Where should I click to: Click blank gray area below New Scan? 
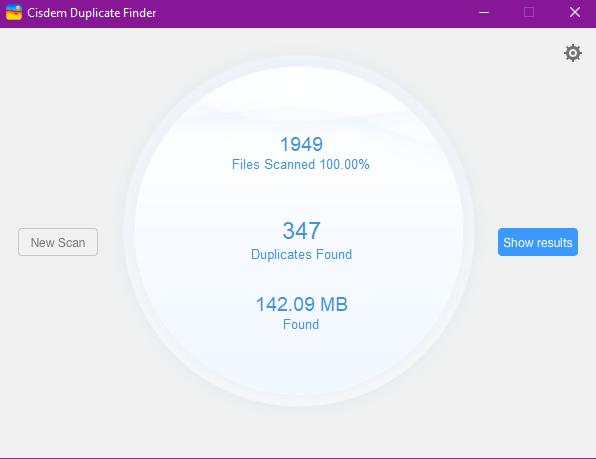click(x=58, y=342)
